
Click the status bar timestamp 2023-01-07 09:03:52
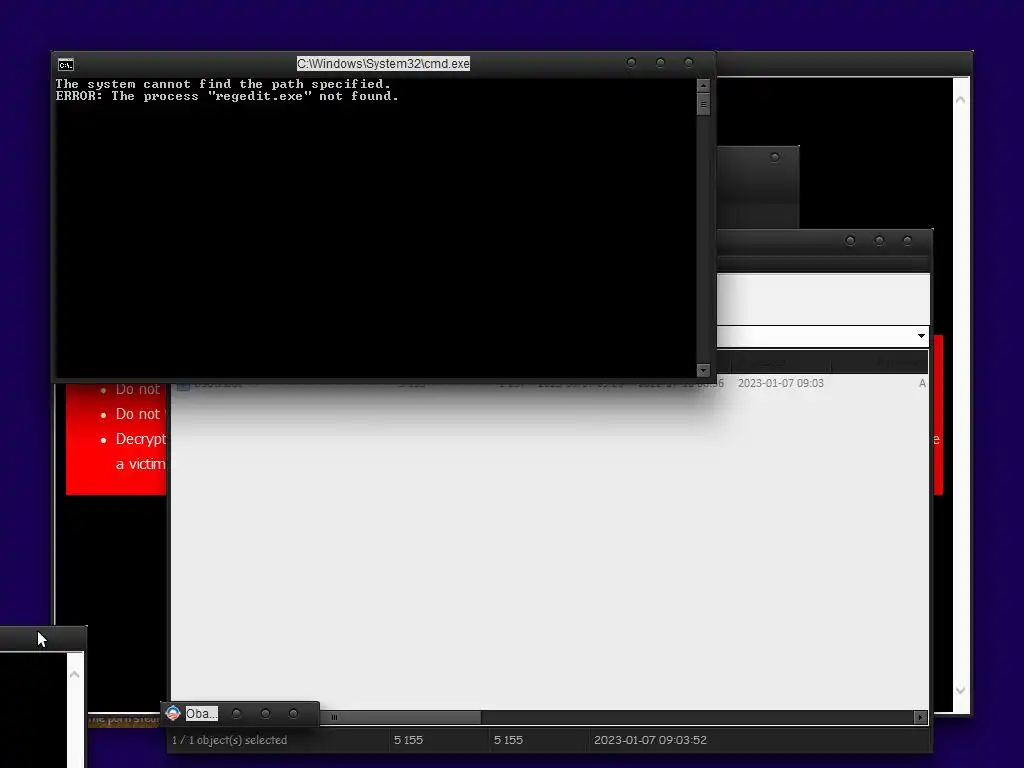(x=650, y=740)
